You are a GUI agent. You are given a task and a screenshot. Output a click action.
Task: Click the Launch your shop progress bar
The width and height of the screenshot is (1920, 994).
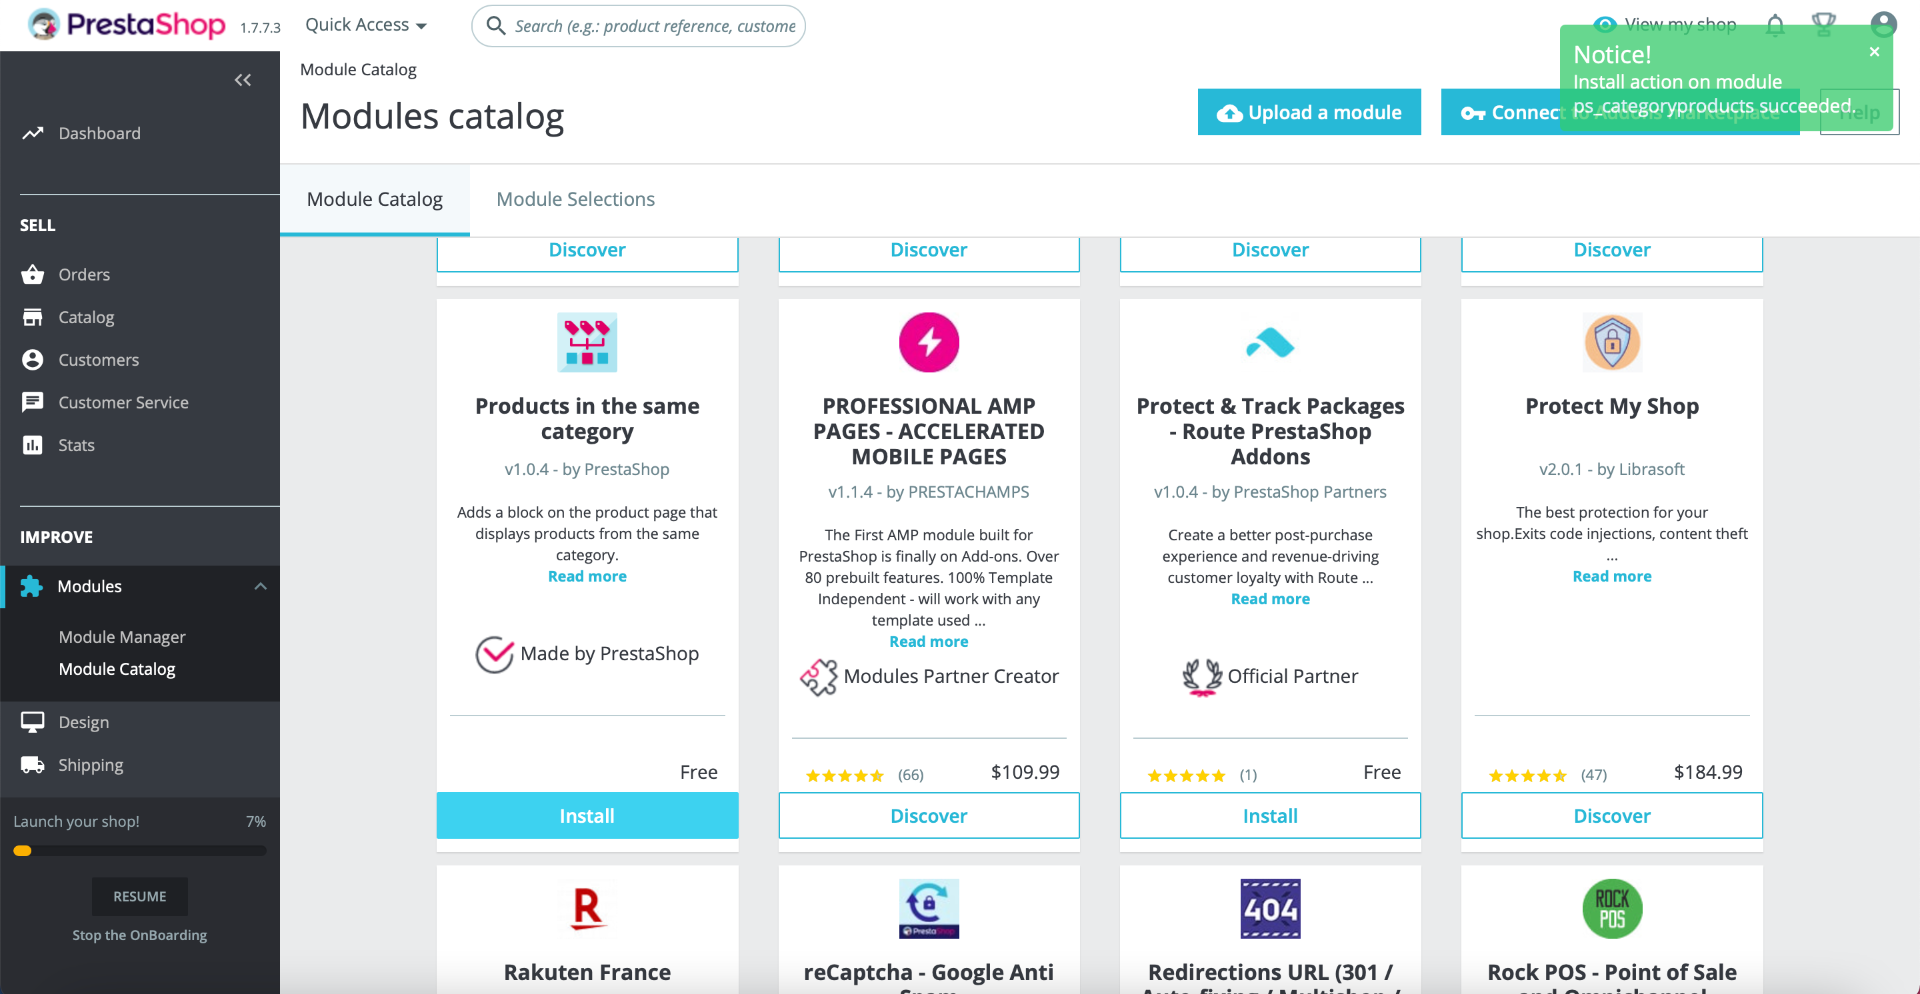click(x=140, y=851)
